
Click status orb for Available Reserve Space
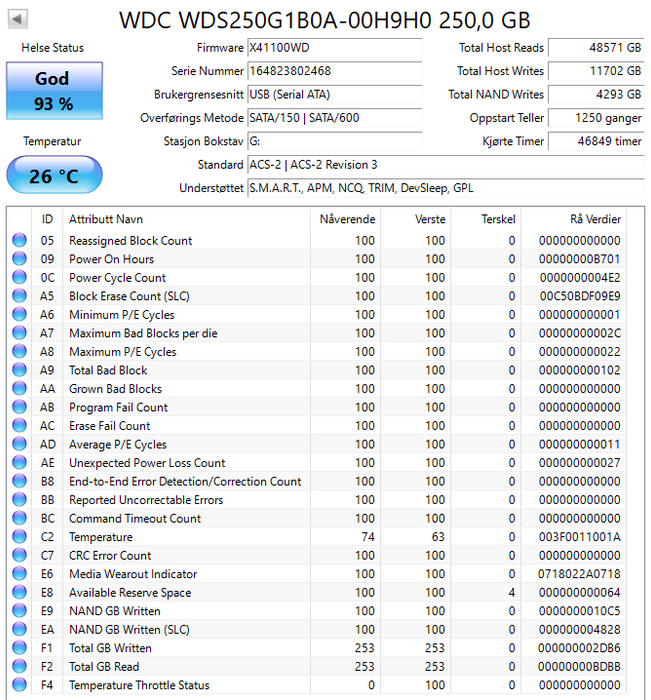(19, 593)
